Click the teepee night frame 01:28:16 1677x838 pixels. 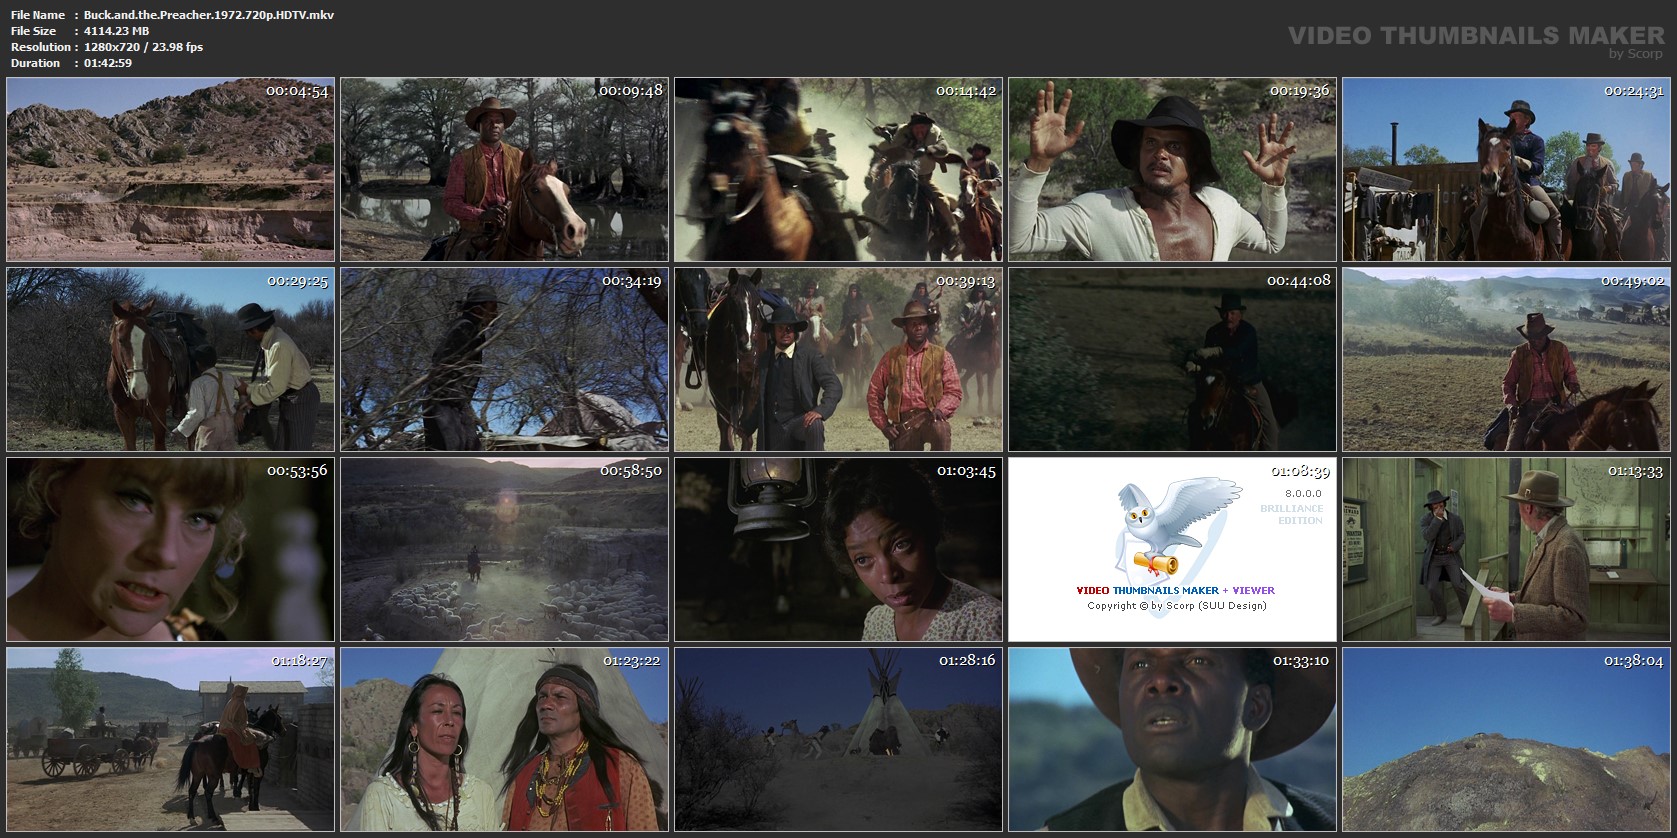(838, 739)
